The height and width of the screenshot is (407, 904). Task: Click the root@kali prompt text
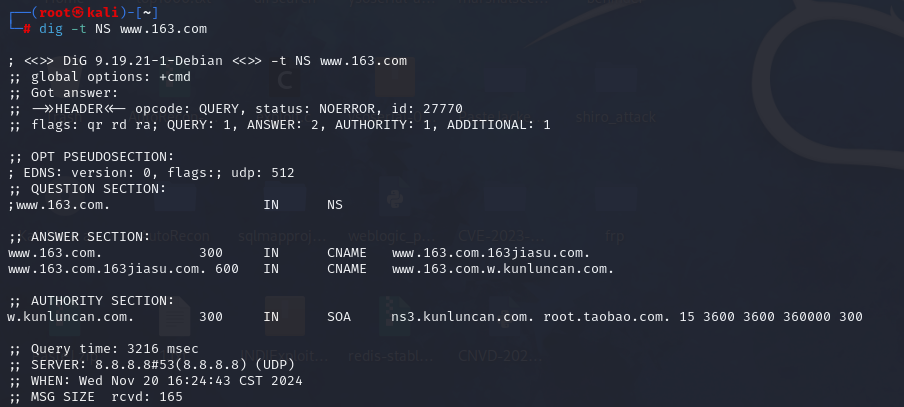pyautogui.click(x=79, y=13)
